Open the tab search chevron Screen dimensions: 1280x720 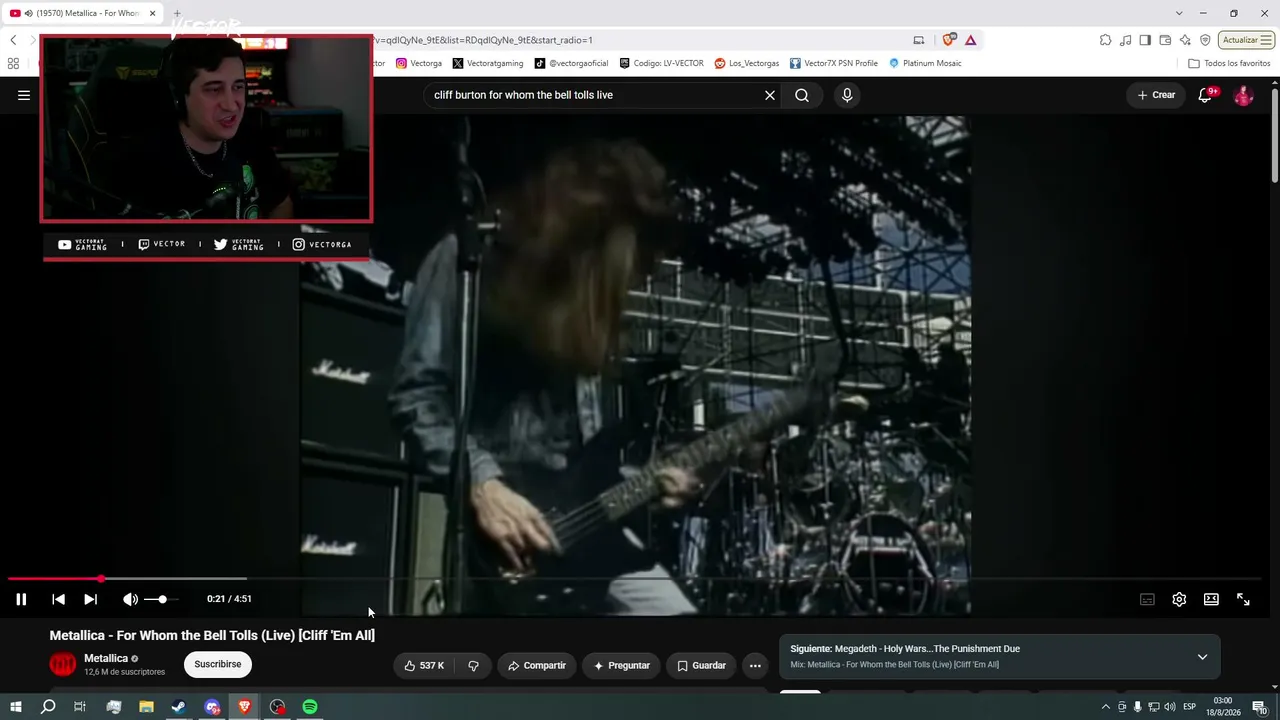(x=1178, y=13)
